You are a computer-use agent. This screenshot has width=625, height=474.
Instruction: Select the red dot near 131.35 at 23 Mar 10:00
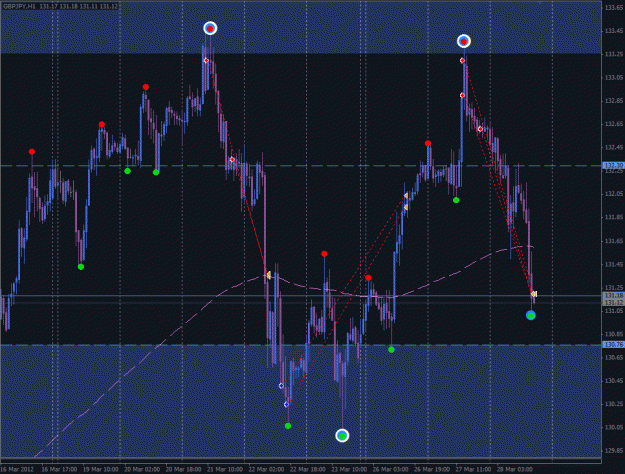pyautogui.click(x=368, y=277)
